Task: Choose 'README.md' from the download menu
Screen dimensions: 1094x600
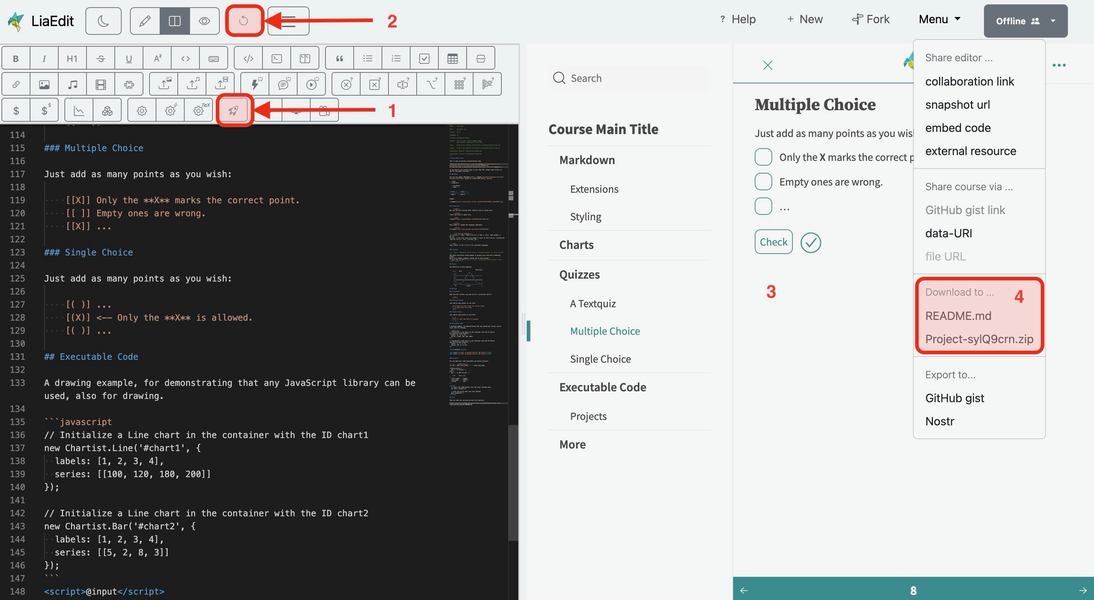Action: click(956, 315)
